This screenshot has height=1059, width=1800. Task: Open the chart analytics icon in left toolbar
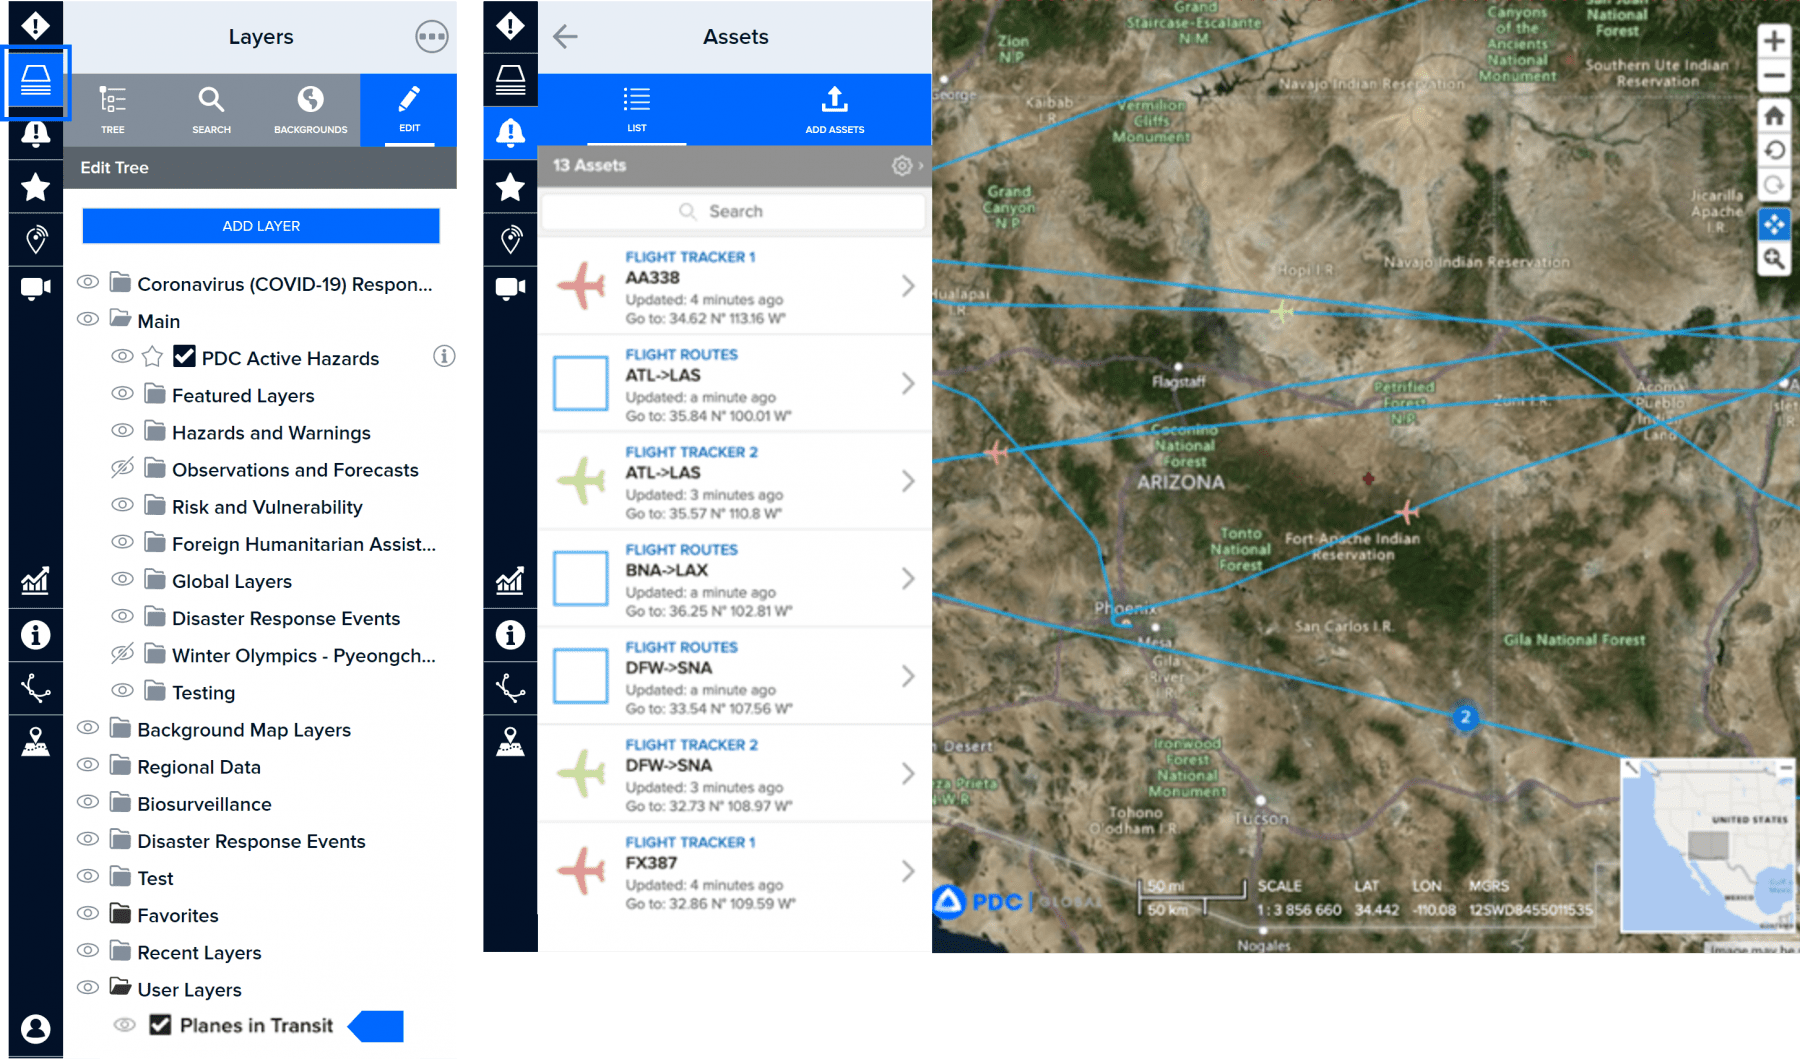(36, 580)
